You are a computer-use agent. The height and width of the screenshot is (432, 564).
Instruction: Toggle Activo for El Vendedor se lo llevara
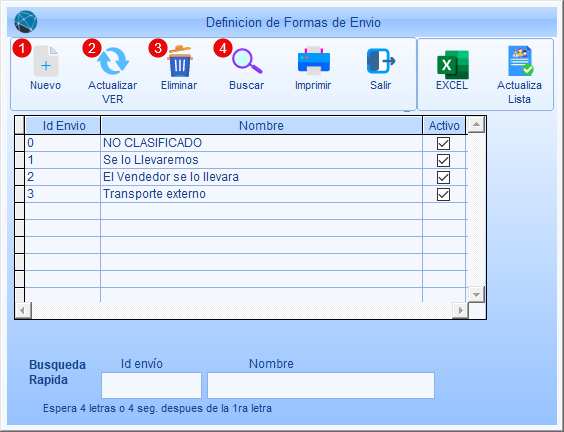[443, 177]
